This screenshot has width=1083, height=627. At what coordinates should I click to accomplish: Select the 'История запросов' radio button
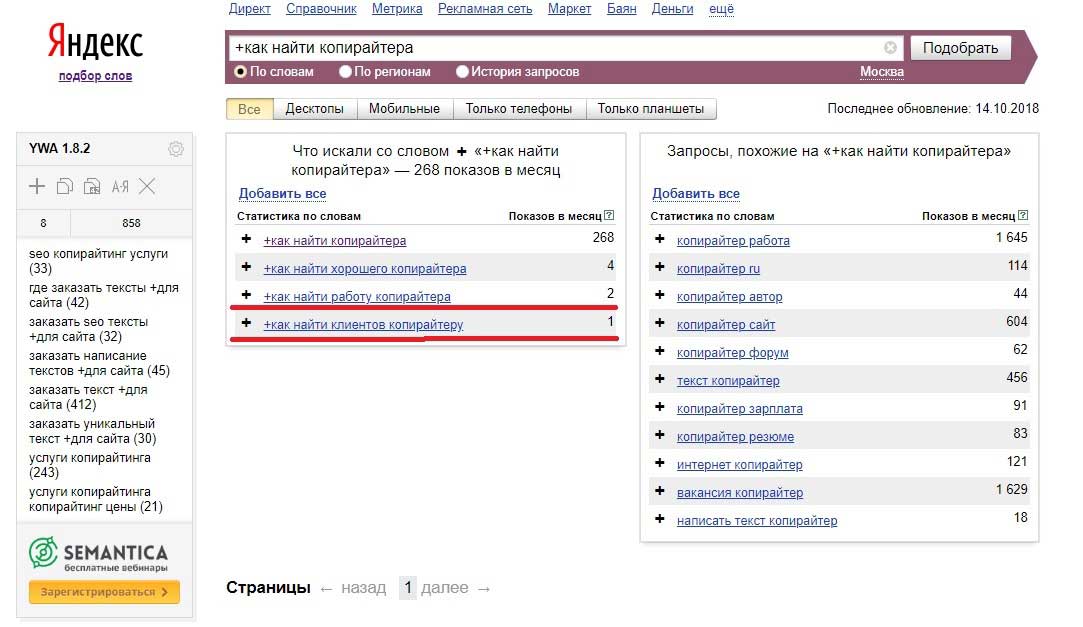click(462, 71)
